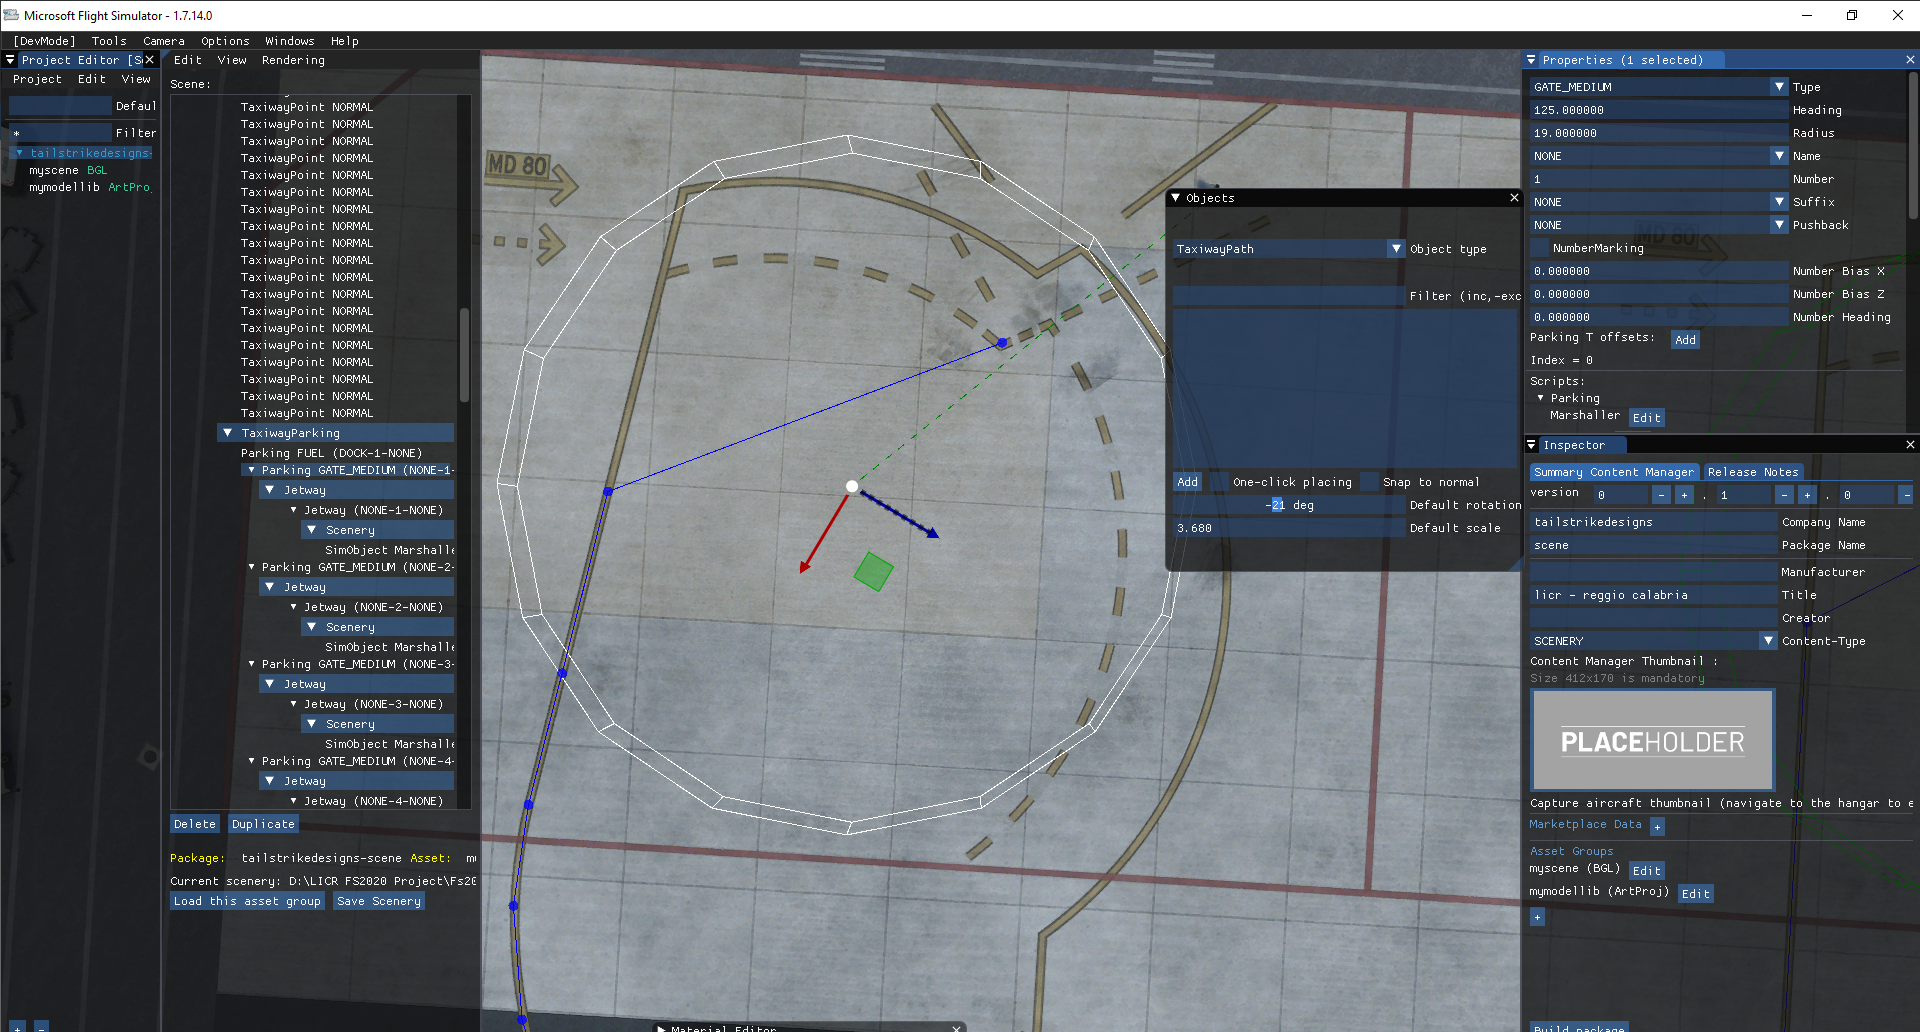Image resolution: width=1920 pixels, height=1032 pixels.
Task: Close the Inspector panel with its X
Action: [x=1910, y=445]
